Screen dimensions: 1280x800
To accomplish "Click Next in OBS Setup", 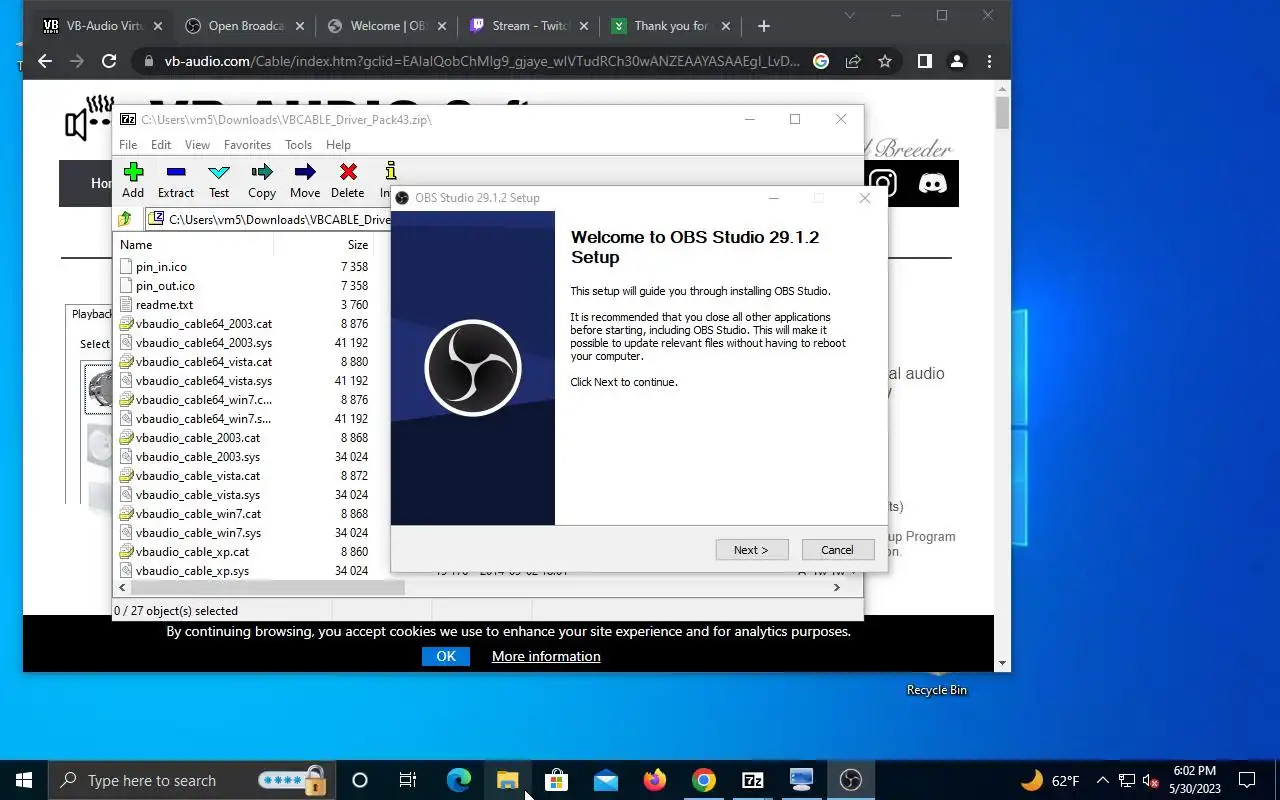I will [x=752, y=550].
